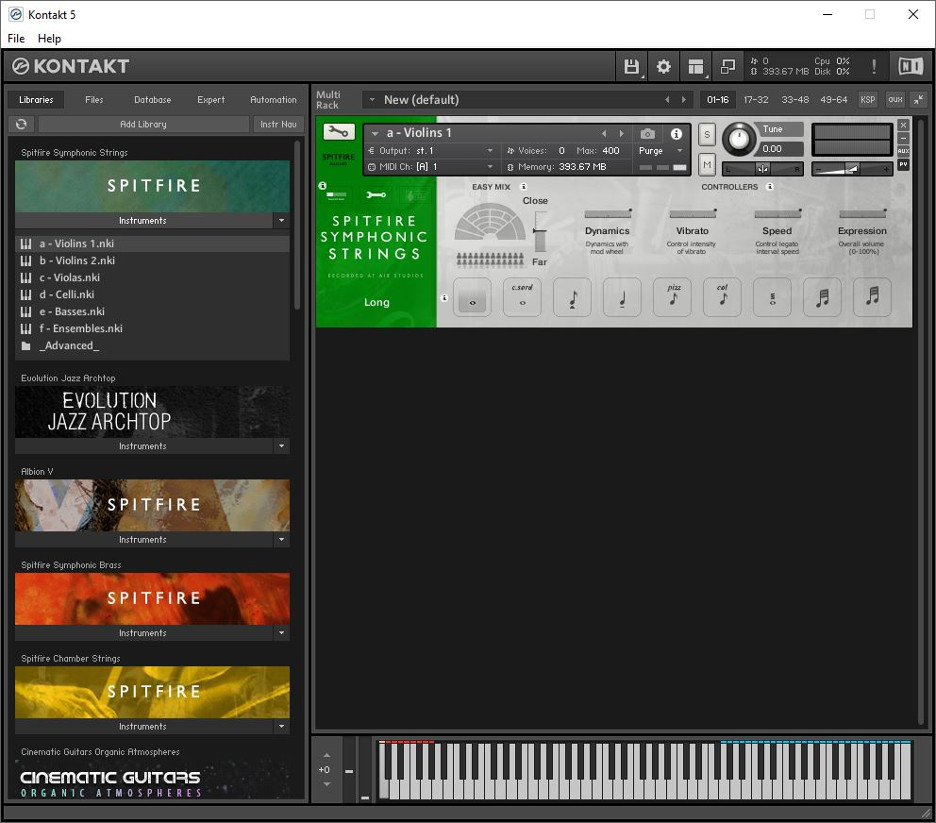The image size is (936, 823).
Task: Close the Violins 1 instrument (X)
Action: coord(903,125)
